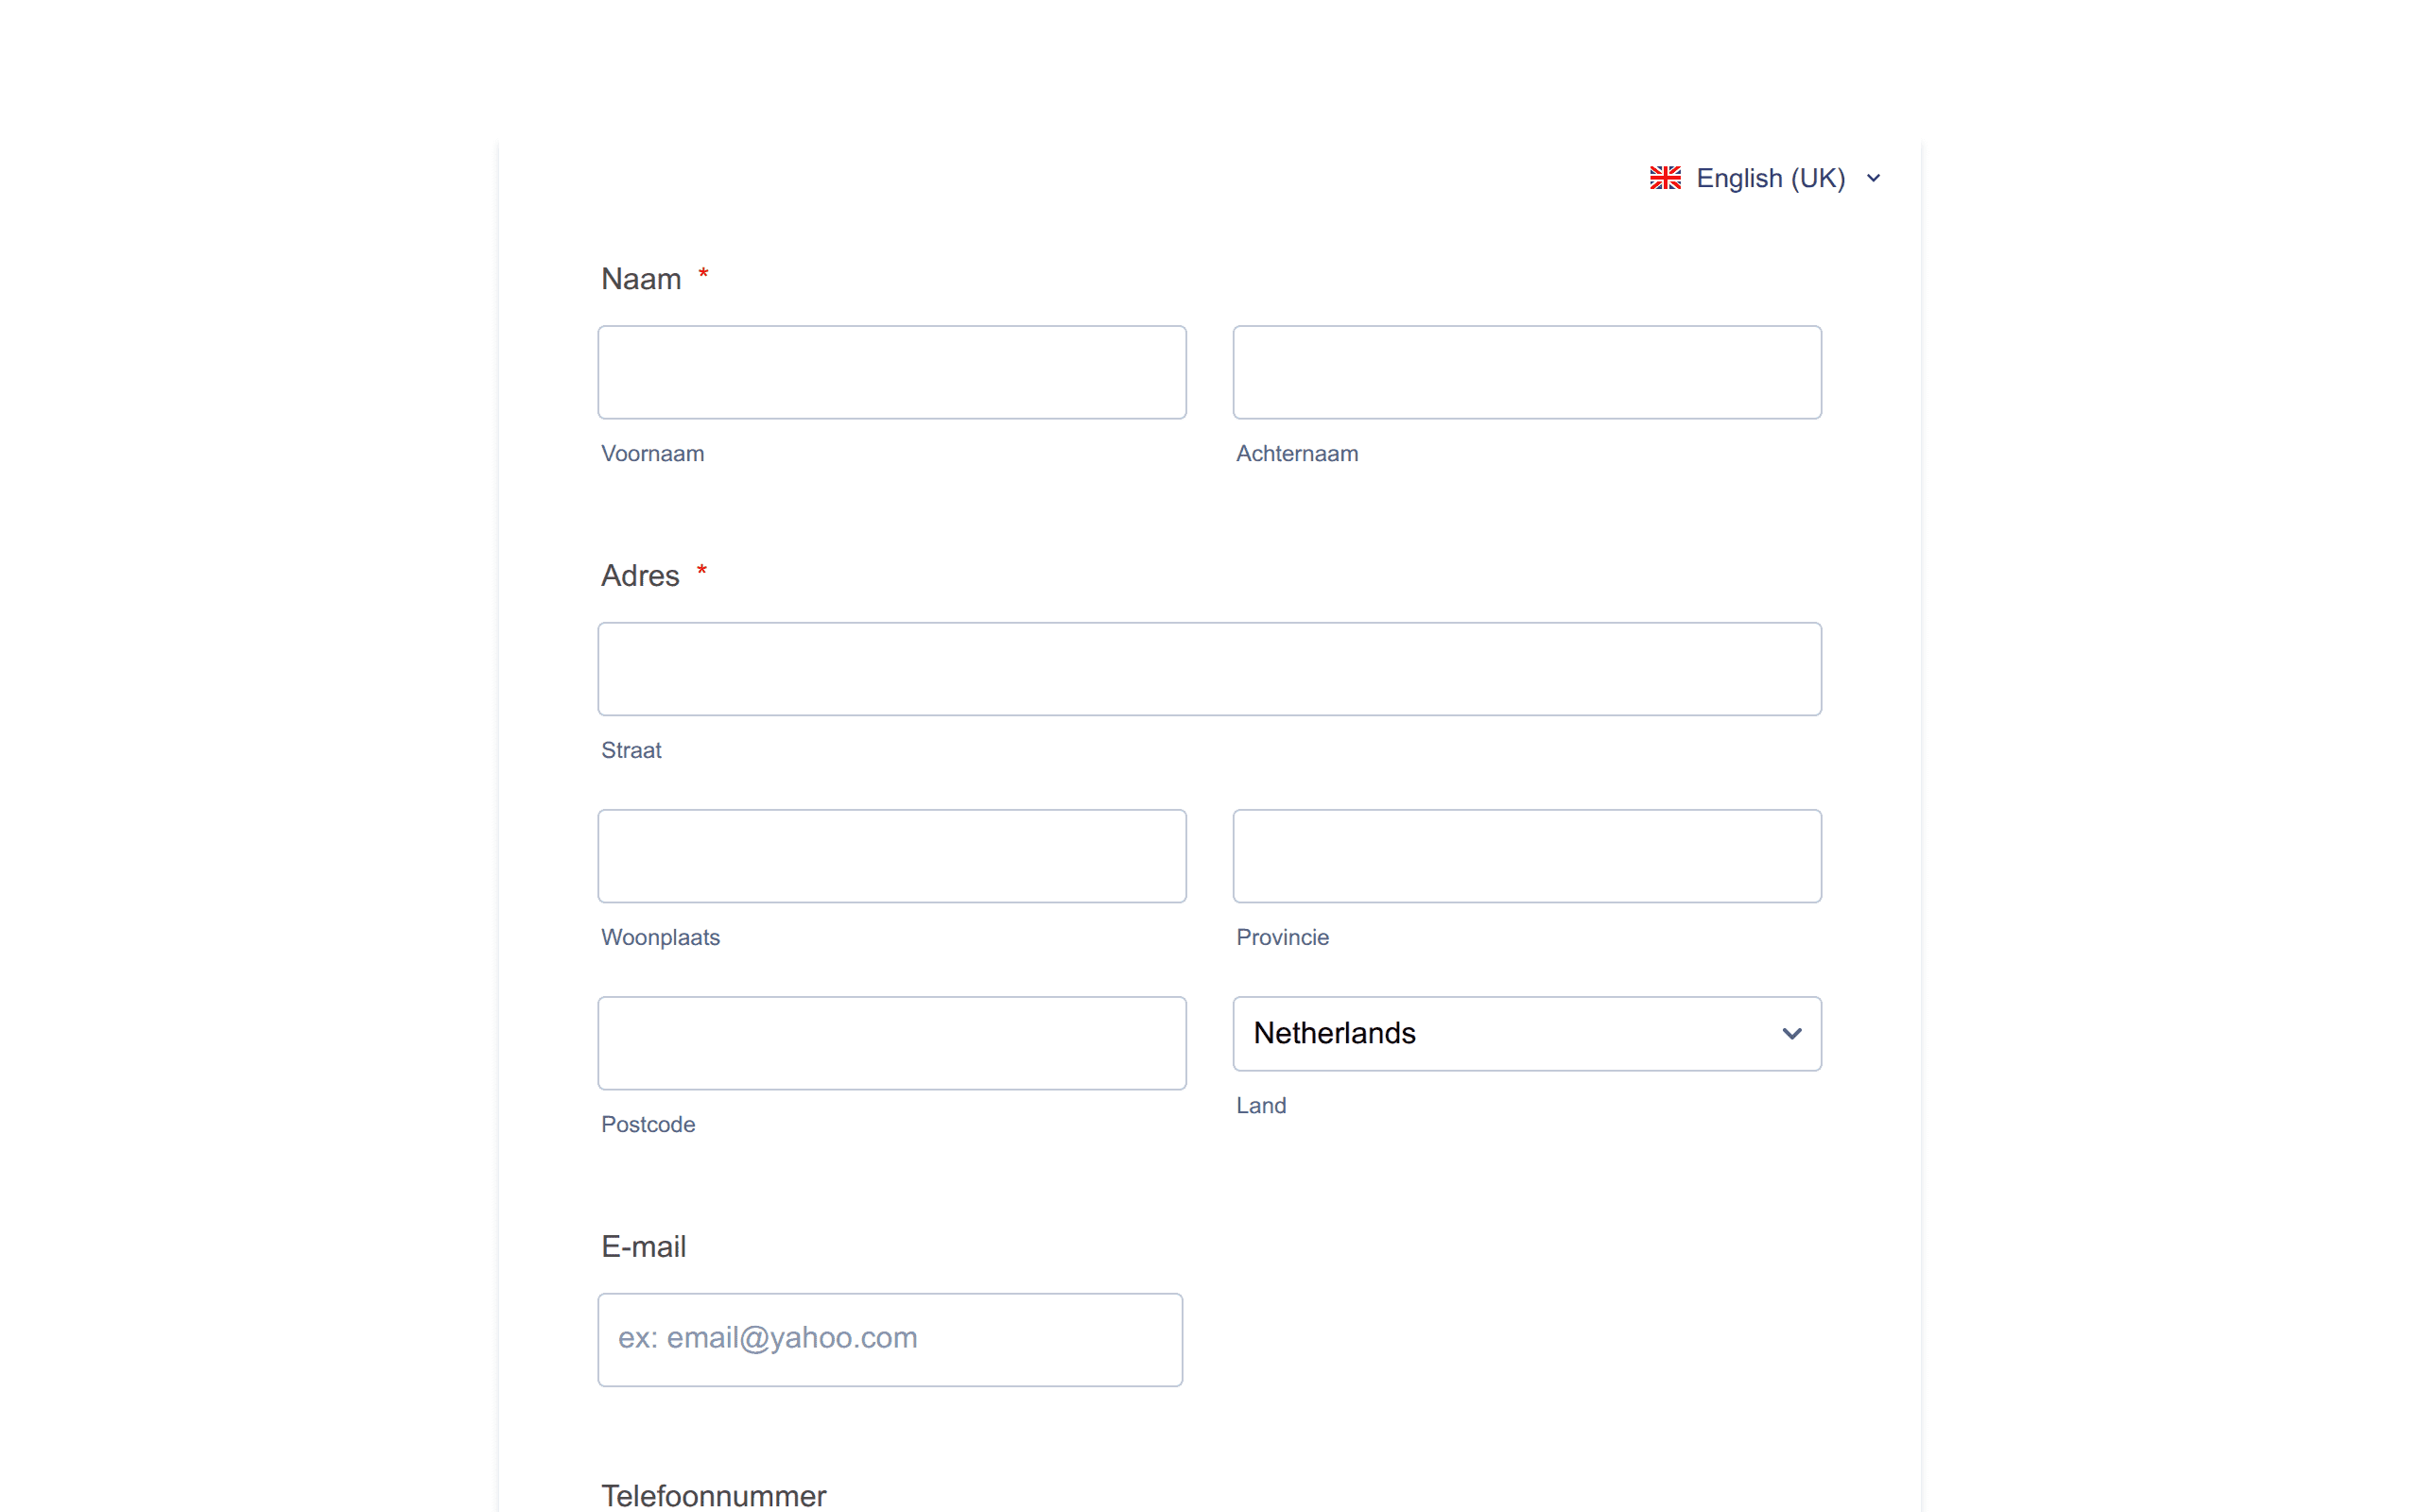
Task: Click the Postcode input field
Action: (x=892, y=1043)
